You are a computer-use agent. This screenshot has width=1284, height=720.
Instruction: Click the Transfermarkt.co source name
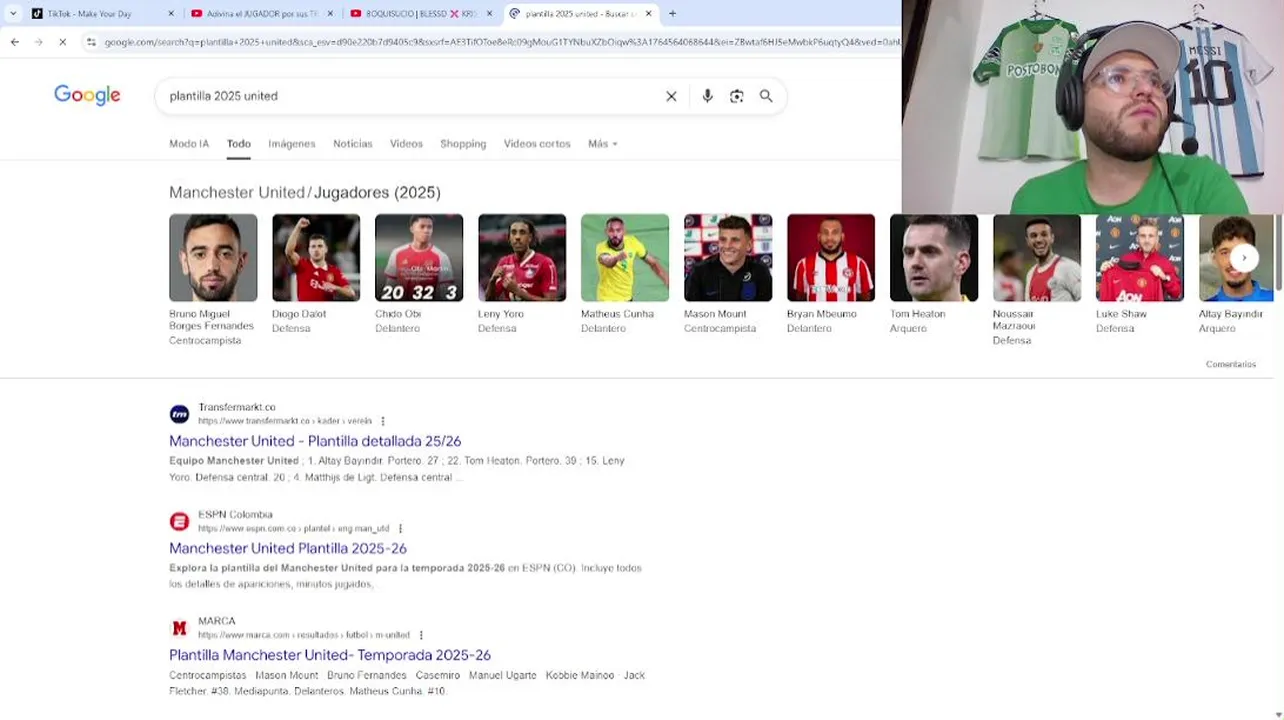[x=237, y=407]
